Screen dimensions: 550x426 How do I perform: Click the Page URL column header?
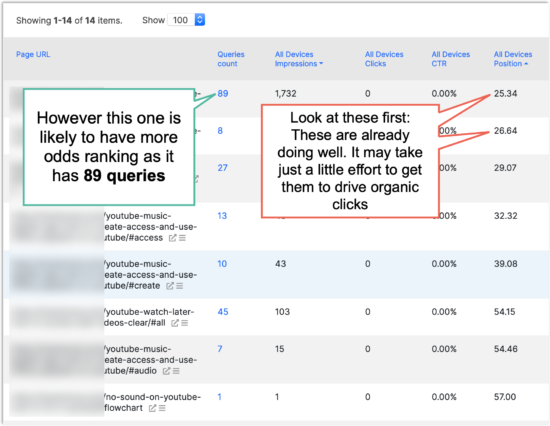coord(33,54)
